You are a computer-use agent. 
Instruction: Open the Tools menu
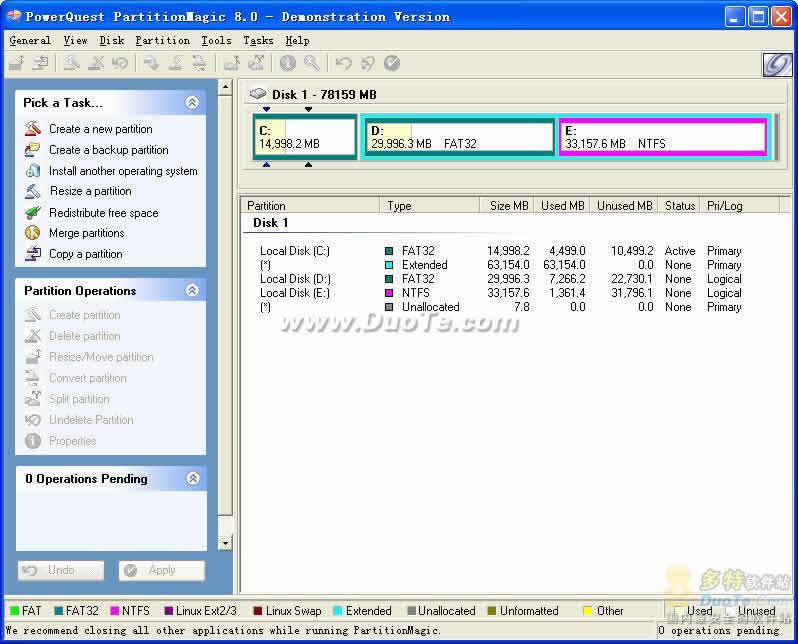(216, 41)
